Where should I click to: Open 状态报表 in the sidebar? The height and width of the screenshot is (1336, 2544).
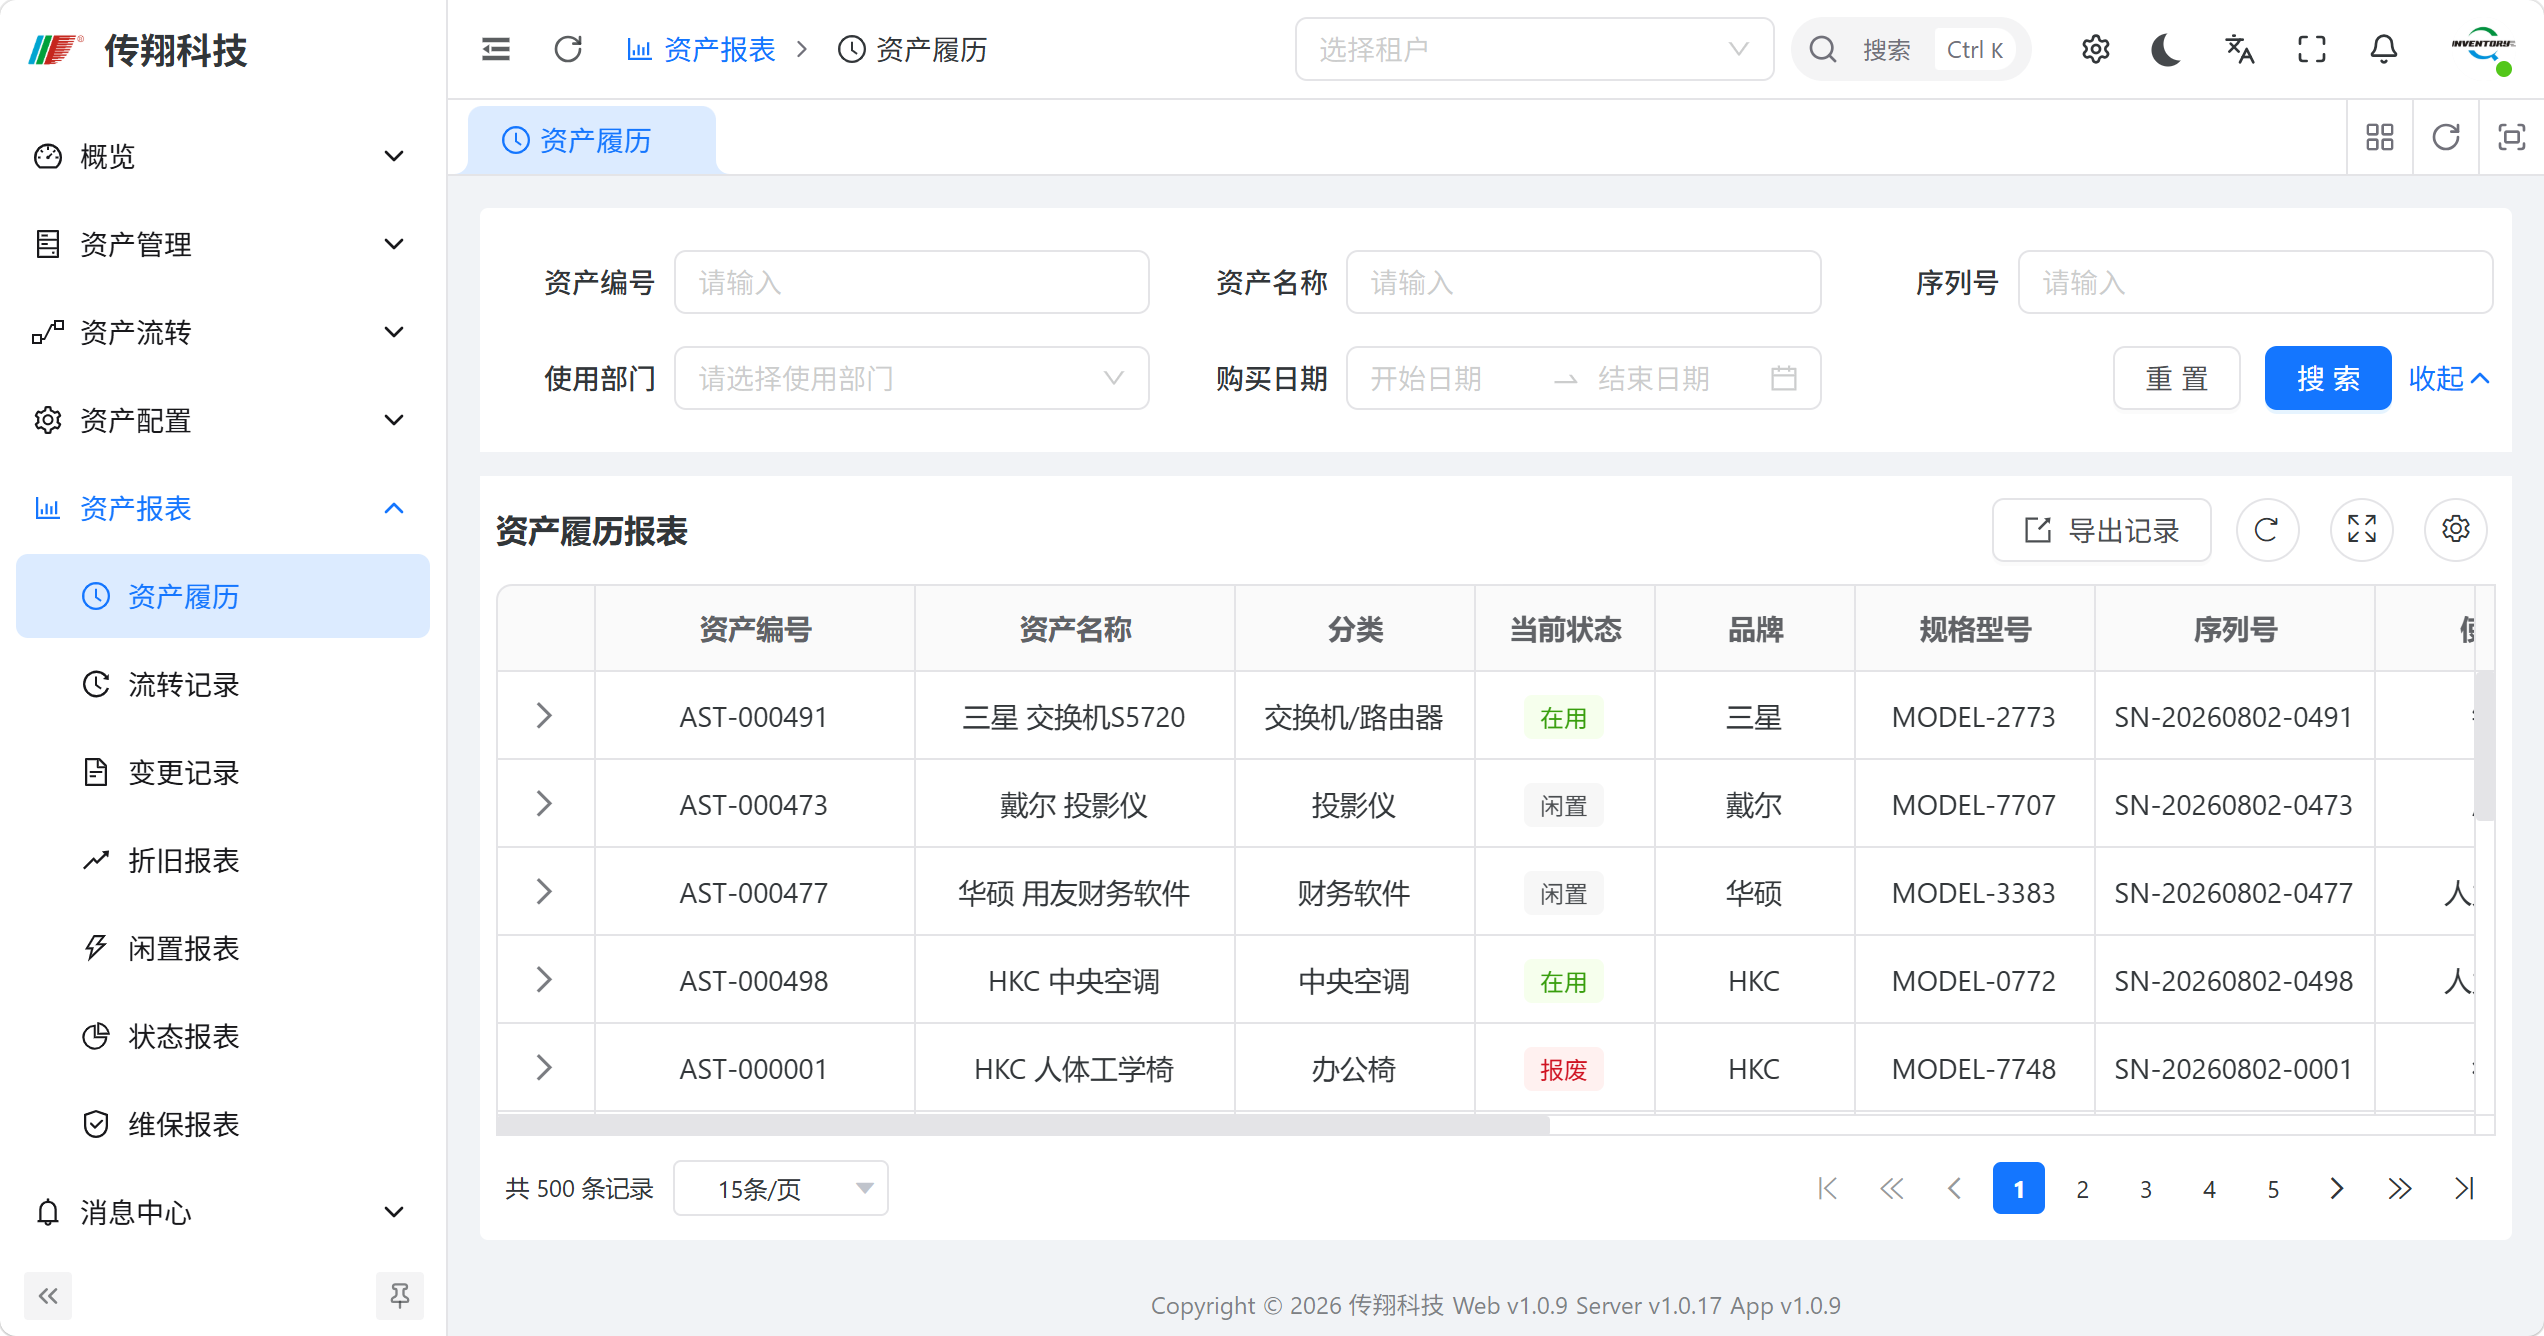tap(222, 1036)
